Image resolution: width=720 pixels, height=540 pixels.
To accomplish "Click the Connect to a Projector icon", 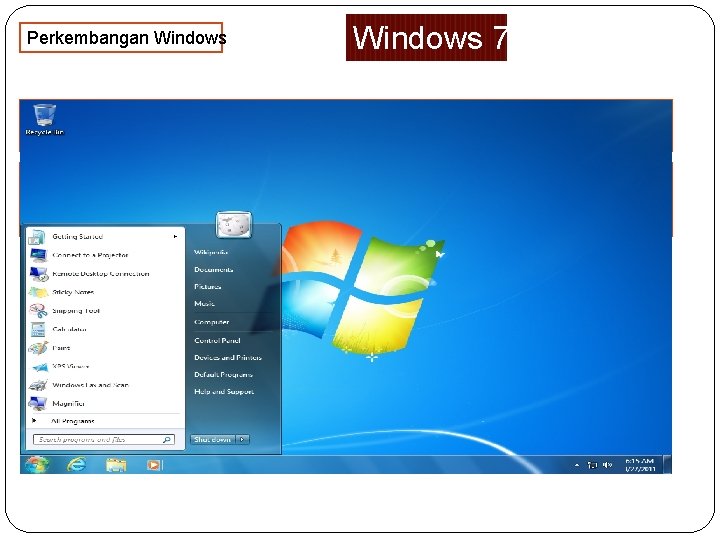I will 38,255.
